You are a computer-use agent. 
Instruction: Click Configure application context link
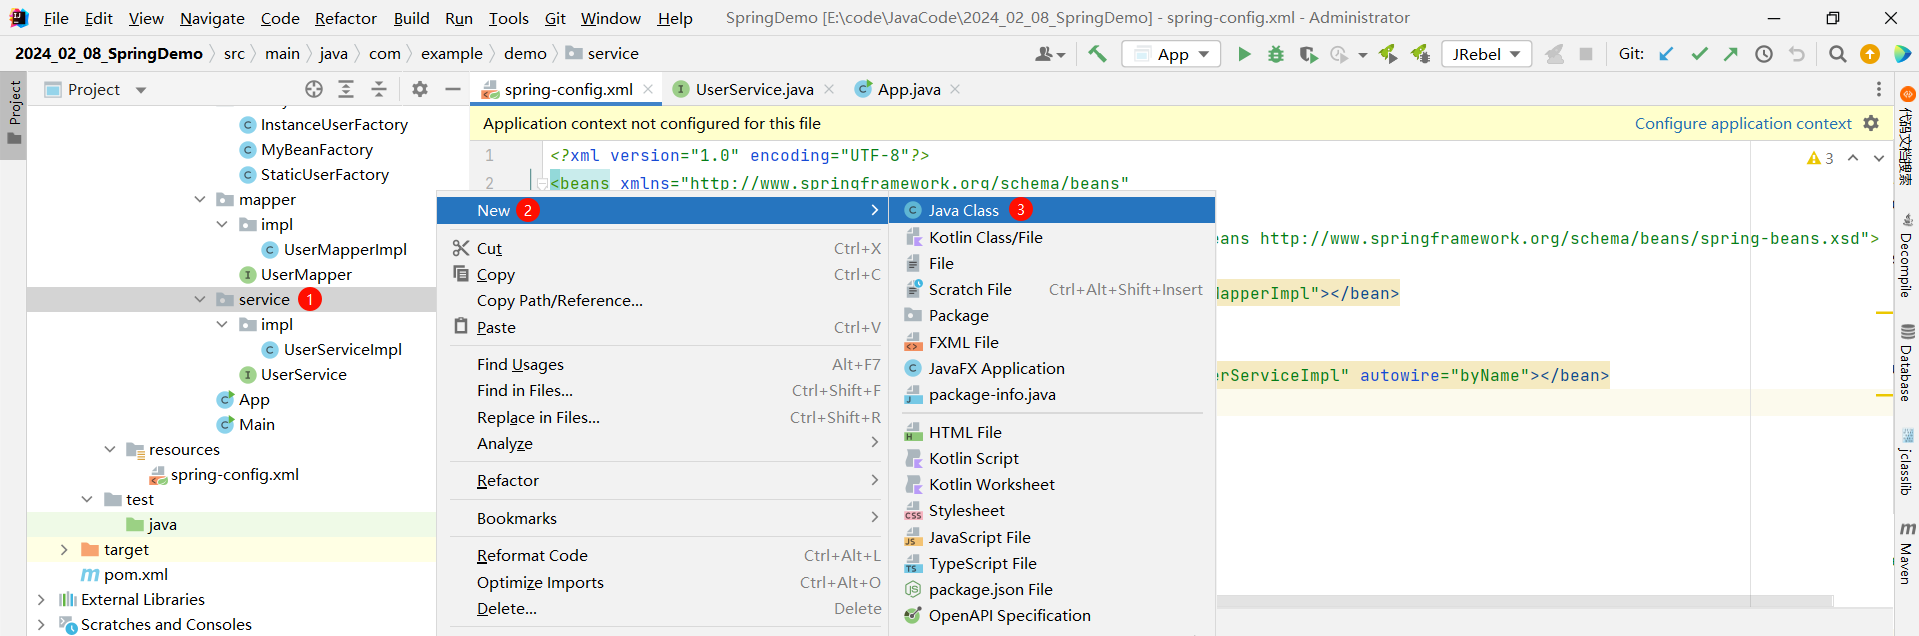pos(1743,123)
